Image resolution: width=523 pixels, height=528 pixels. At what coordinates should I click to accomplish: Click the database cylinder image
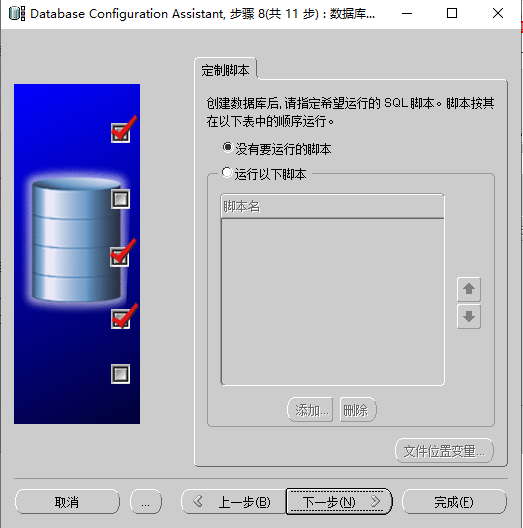click(x=76, y=240)
